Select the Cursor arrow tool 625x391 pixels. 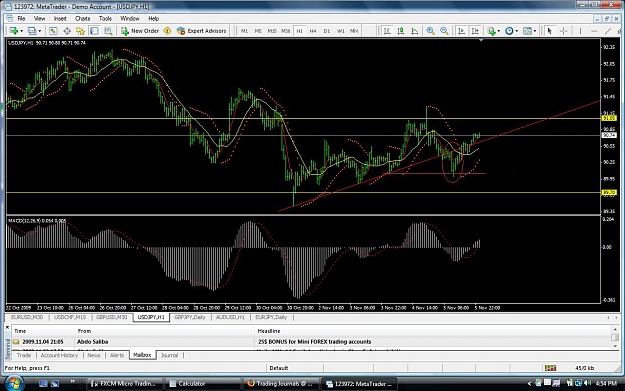(x=550, y=31)
